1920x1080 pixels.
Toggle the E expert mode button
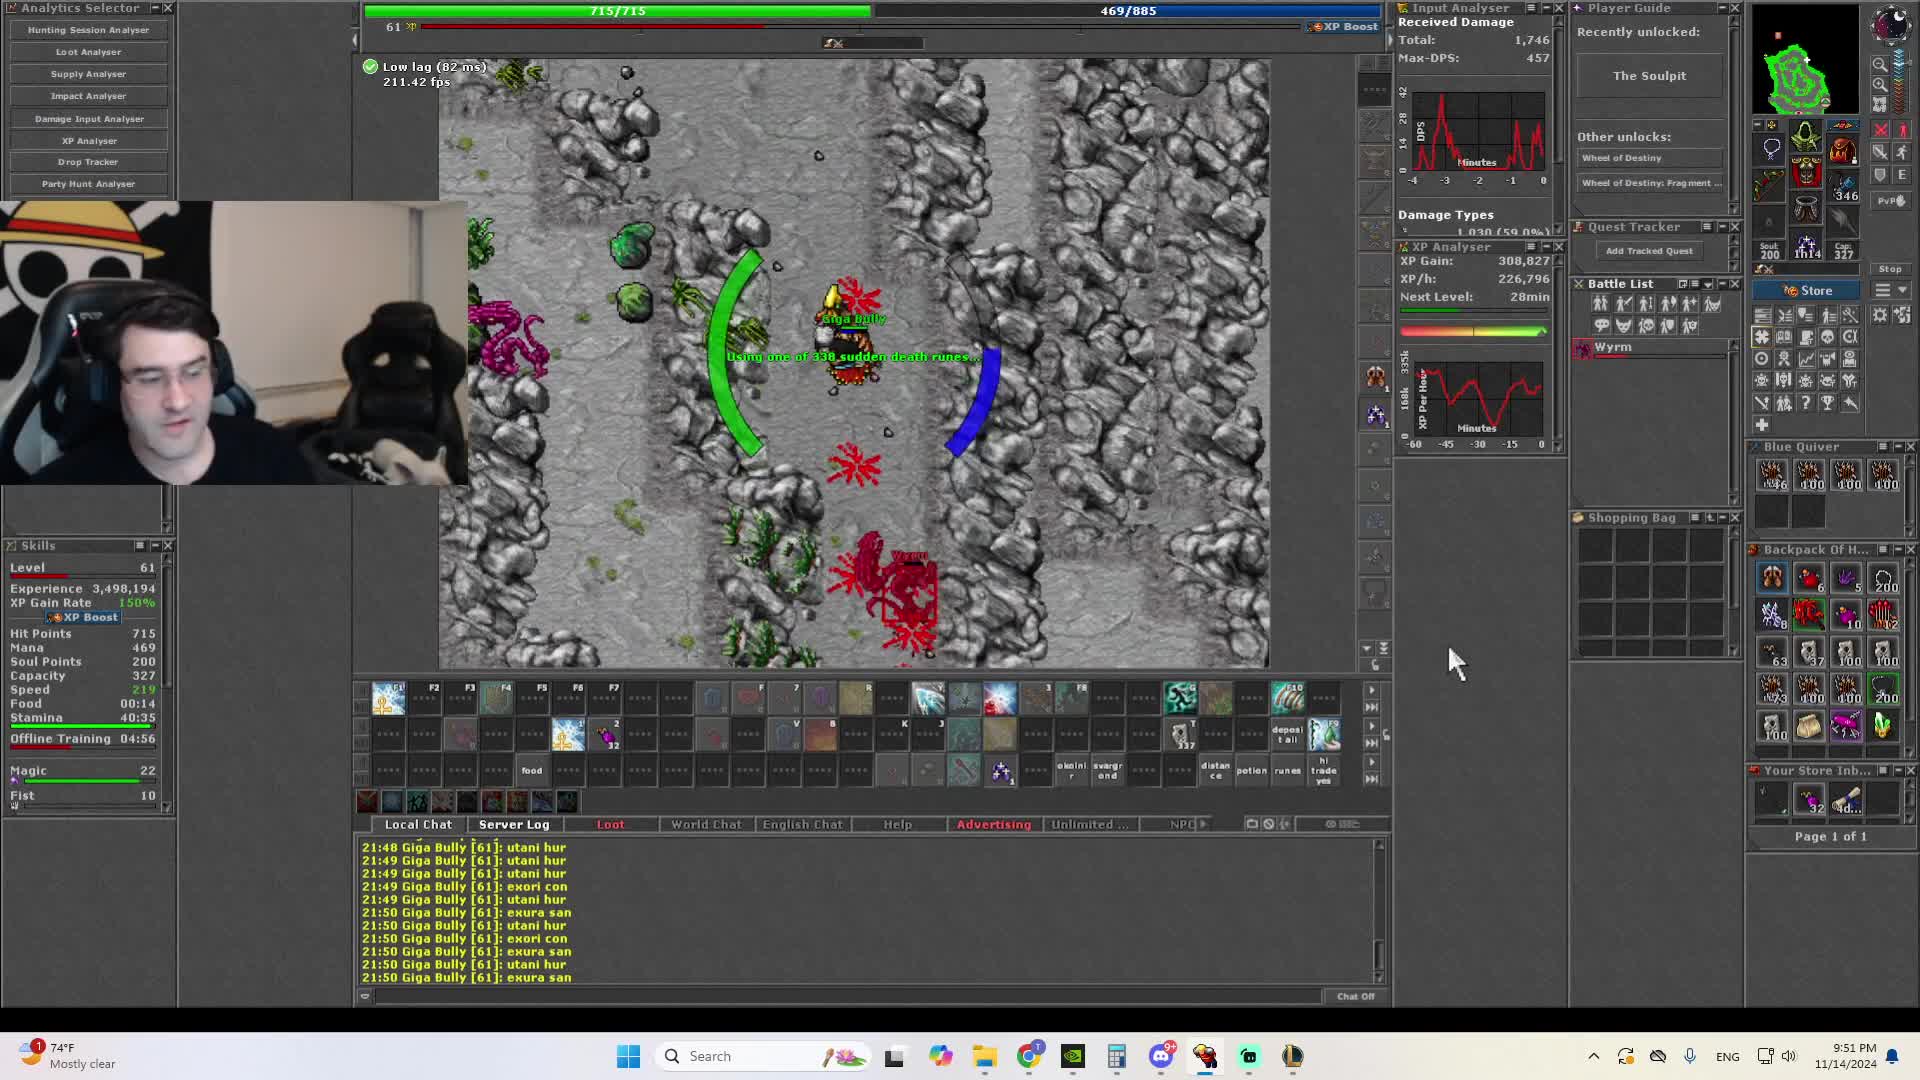coord(1902,175)
